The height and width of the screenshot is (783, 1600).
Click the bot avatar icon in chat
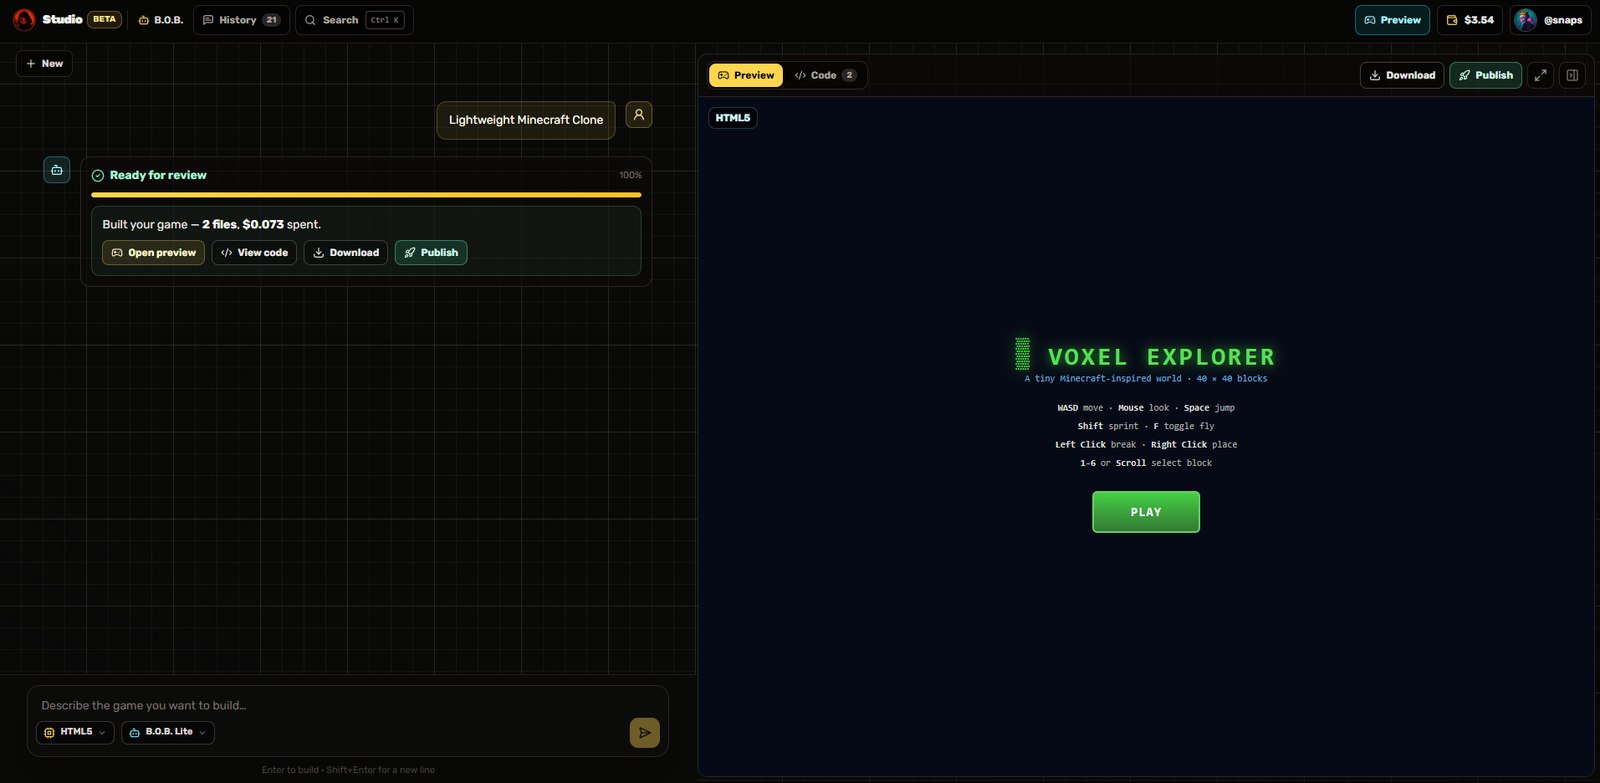pyautogui.click(x=57, y=170)
